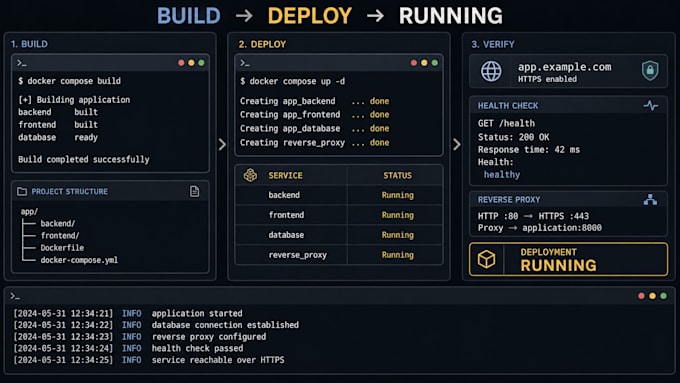Click the log terminal prompt icon
The image size is (680, 383).
[15, 296]
